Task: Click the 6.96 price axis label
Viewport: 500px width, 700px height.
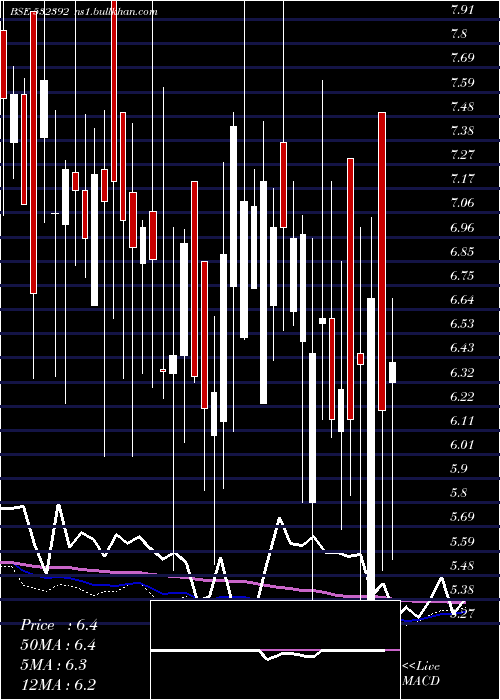Action: 462,228
